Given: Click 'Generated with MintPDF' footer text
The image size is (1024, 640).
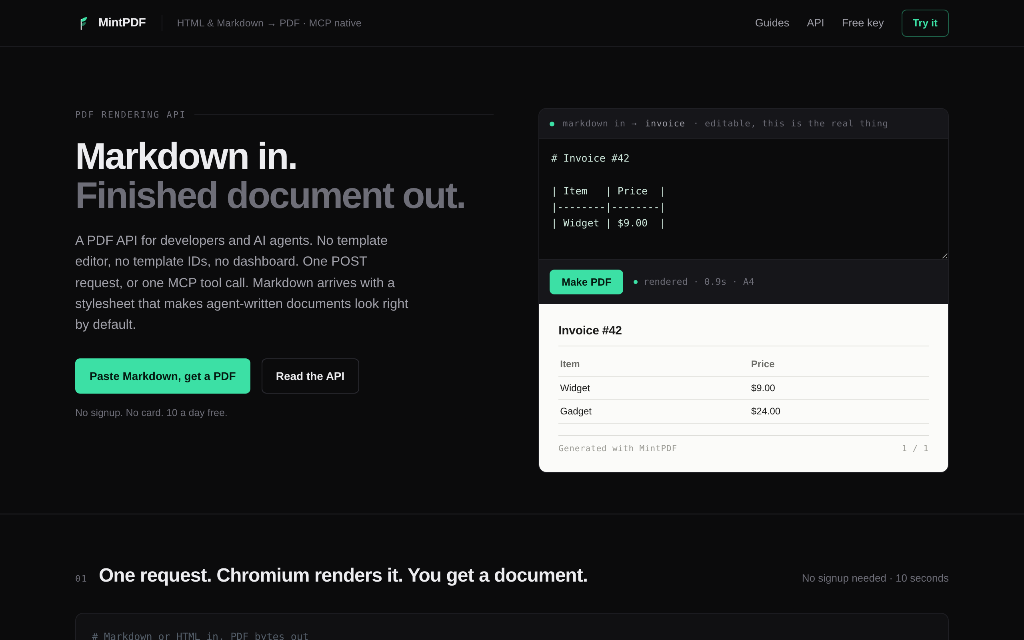Looking at the screenshot, I should point(617,448).
